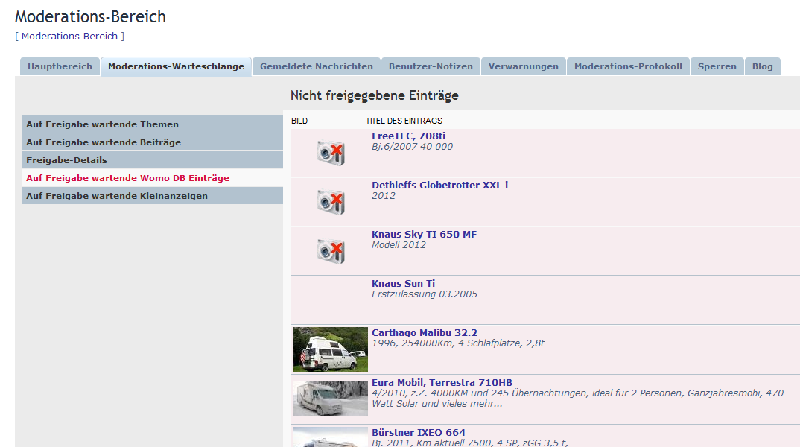Click the Carthago description starting '1996, 254000Km'

458,343
